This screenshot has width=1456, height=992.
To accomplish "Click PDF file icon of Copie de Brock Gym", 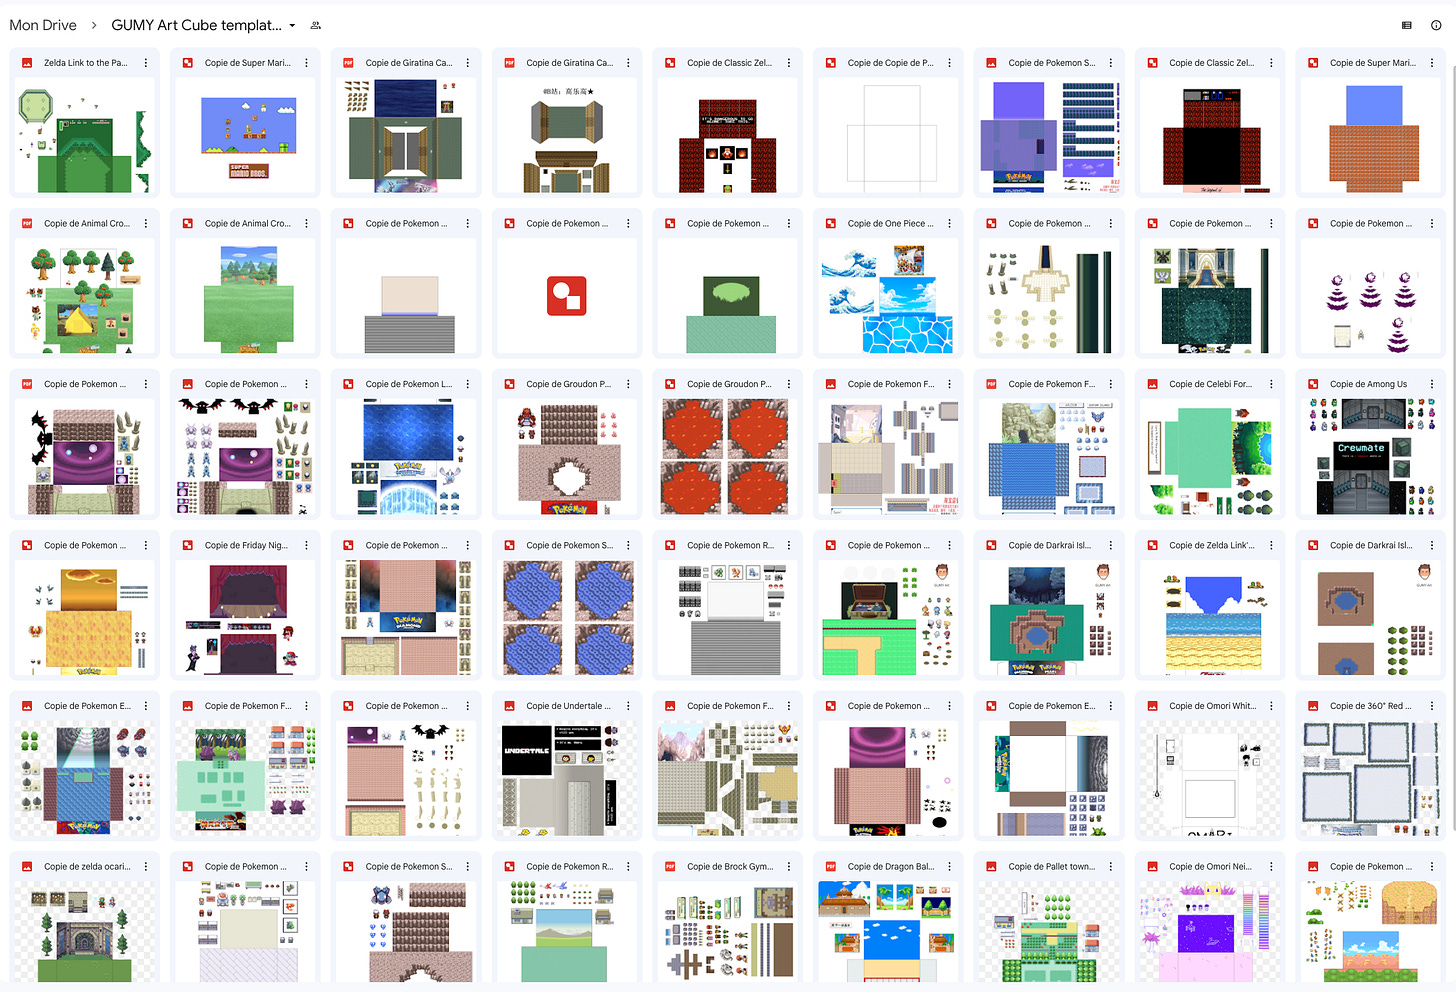I will (x=670, y=867).
